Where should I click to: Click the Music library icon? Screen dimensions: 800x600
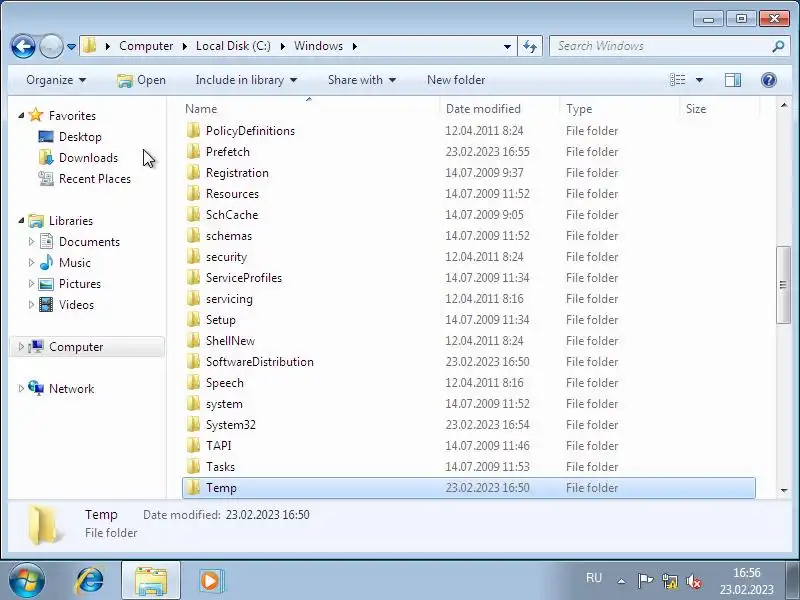46,262
